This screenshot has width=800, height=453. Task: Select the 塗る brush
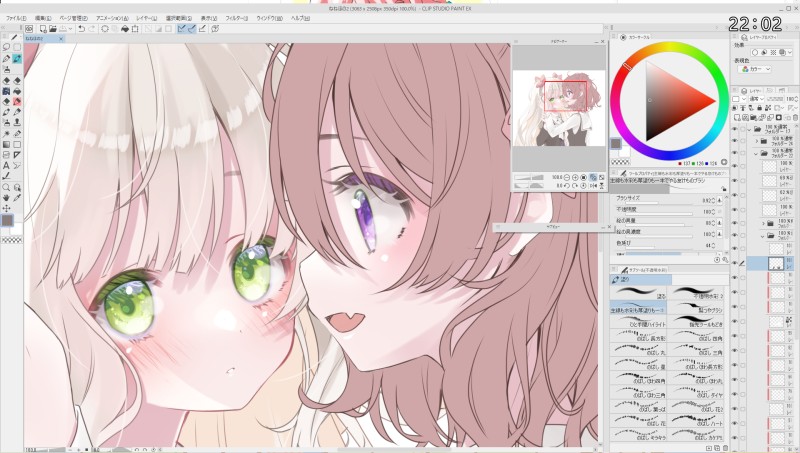click(x=638, y=293)
